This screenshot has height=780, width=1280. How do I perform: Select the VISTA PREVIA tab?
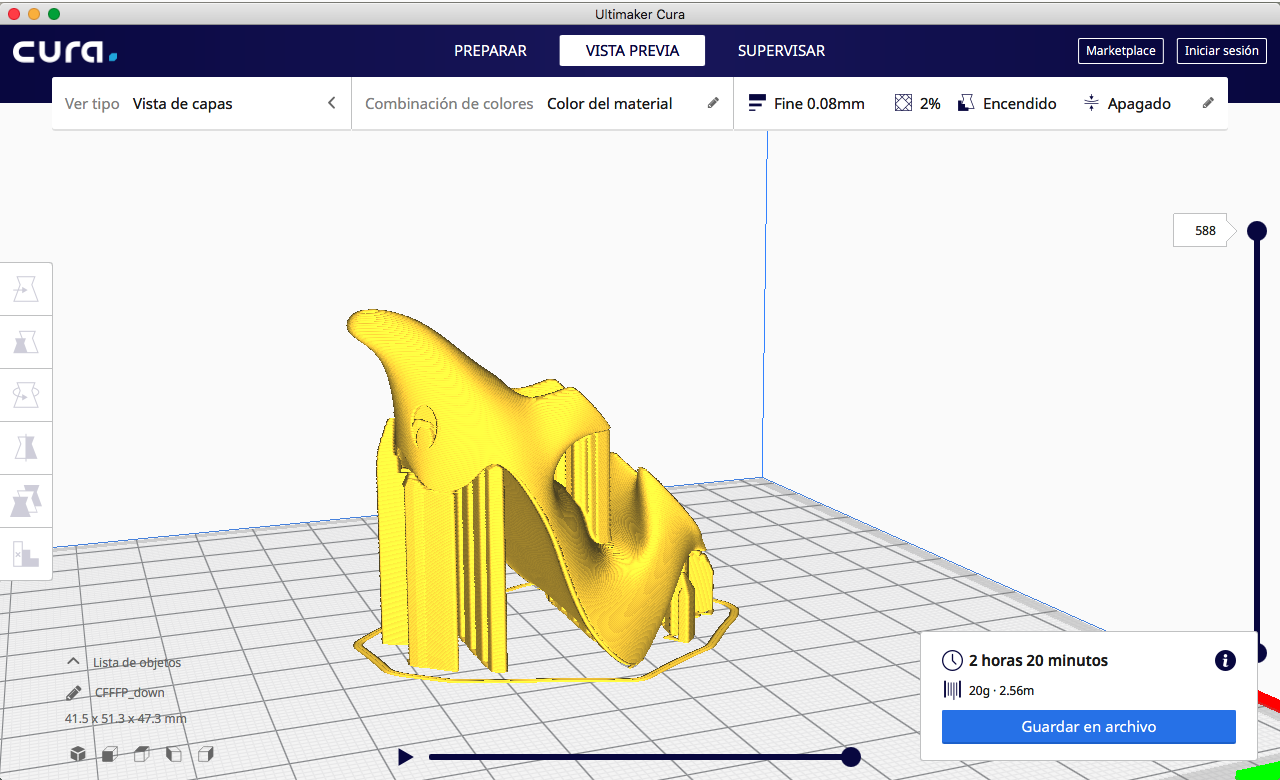pyautogui.click(x=632, y=51)
